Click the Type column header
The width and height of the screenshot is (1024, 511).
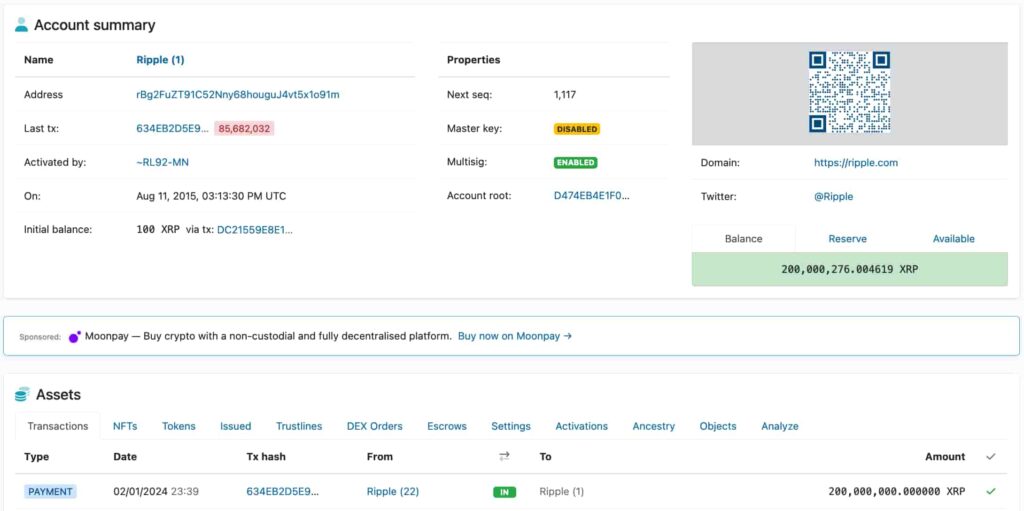tap(37, 457)
